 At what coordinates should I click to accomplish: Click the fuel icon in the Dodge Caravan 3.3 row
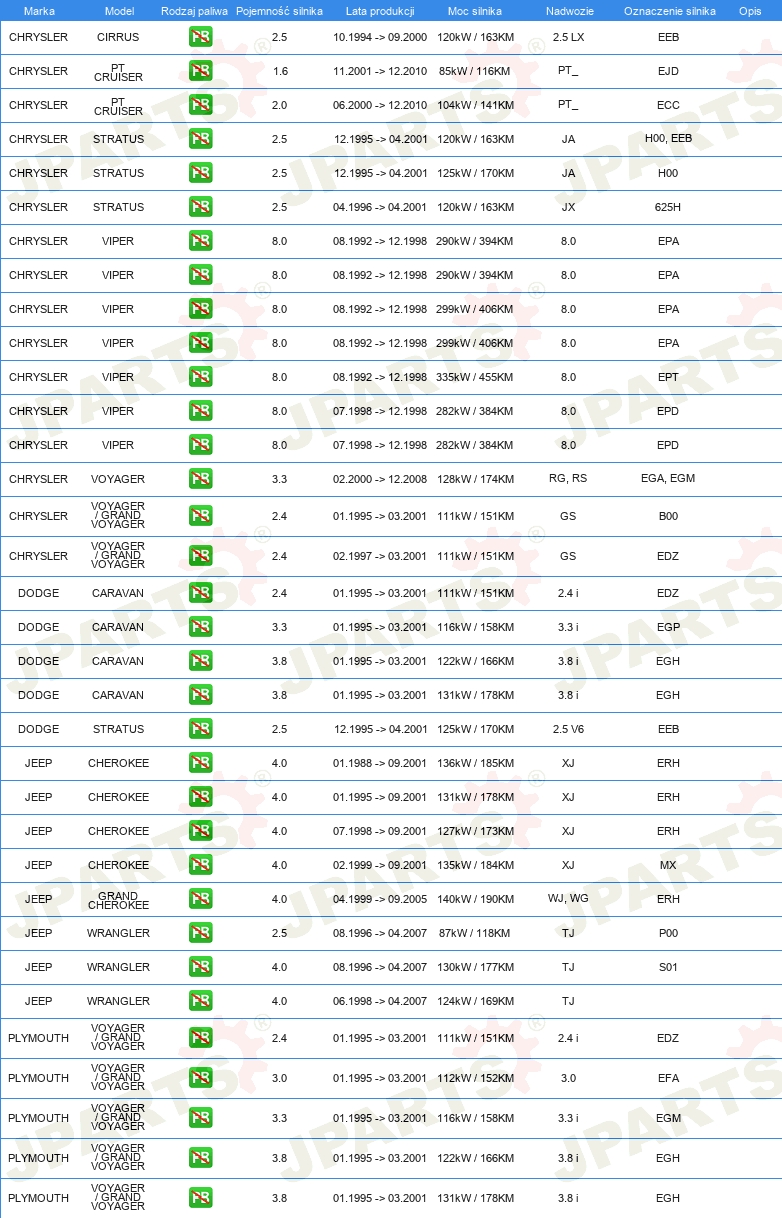200,628
